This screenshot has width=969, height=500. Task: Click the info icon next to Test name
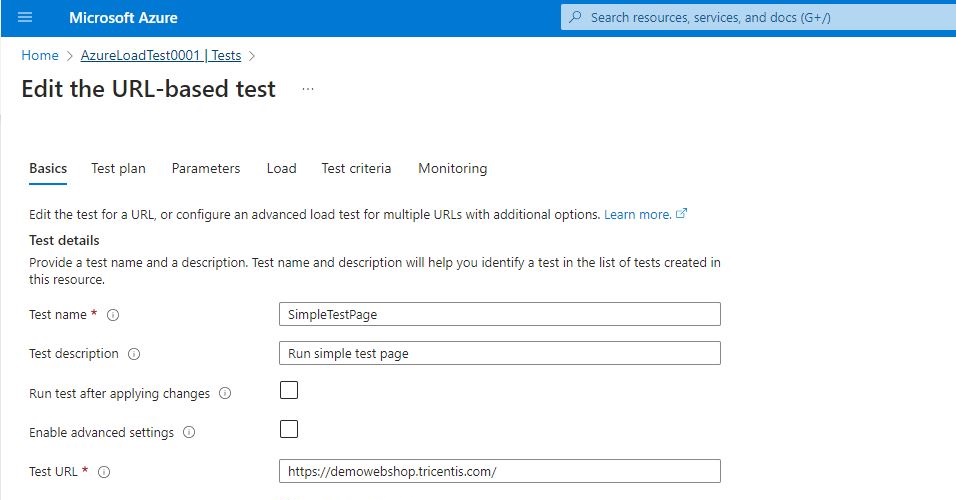coord(113,315)
